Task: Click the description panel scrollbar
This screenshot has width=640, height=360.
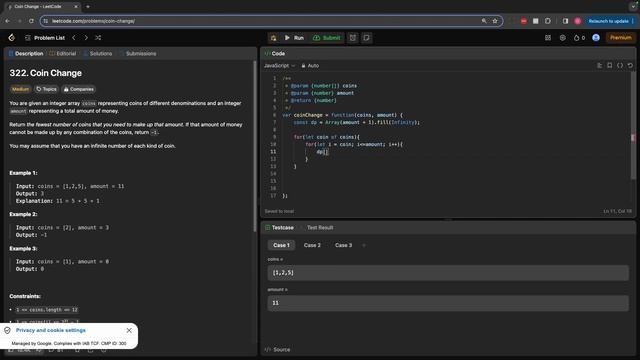Action: 255,147
